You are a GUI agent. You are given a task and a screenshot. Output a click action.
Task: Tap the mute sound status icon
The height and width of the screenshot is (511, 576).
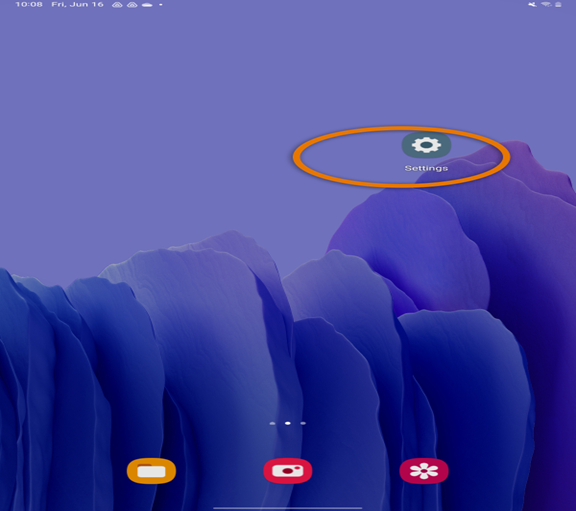[532, 4]
